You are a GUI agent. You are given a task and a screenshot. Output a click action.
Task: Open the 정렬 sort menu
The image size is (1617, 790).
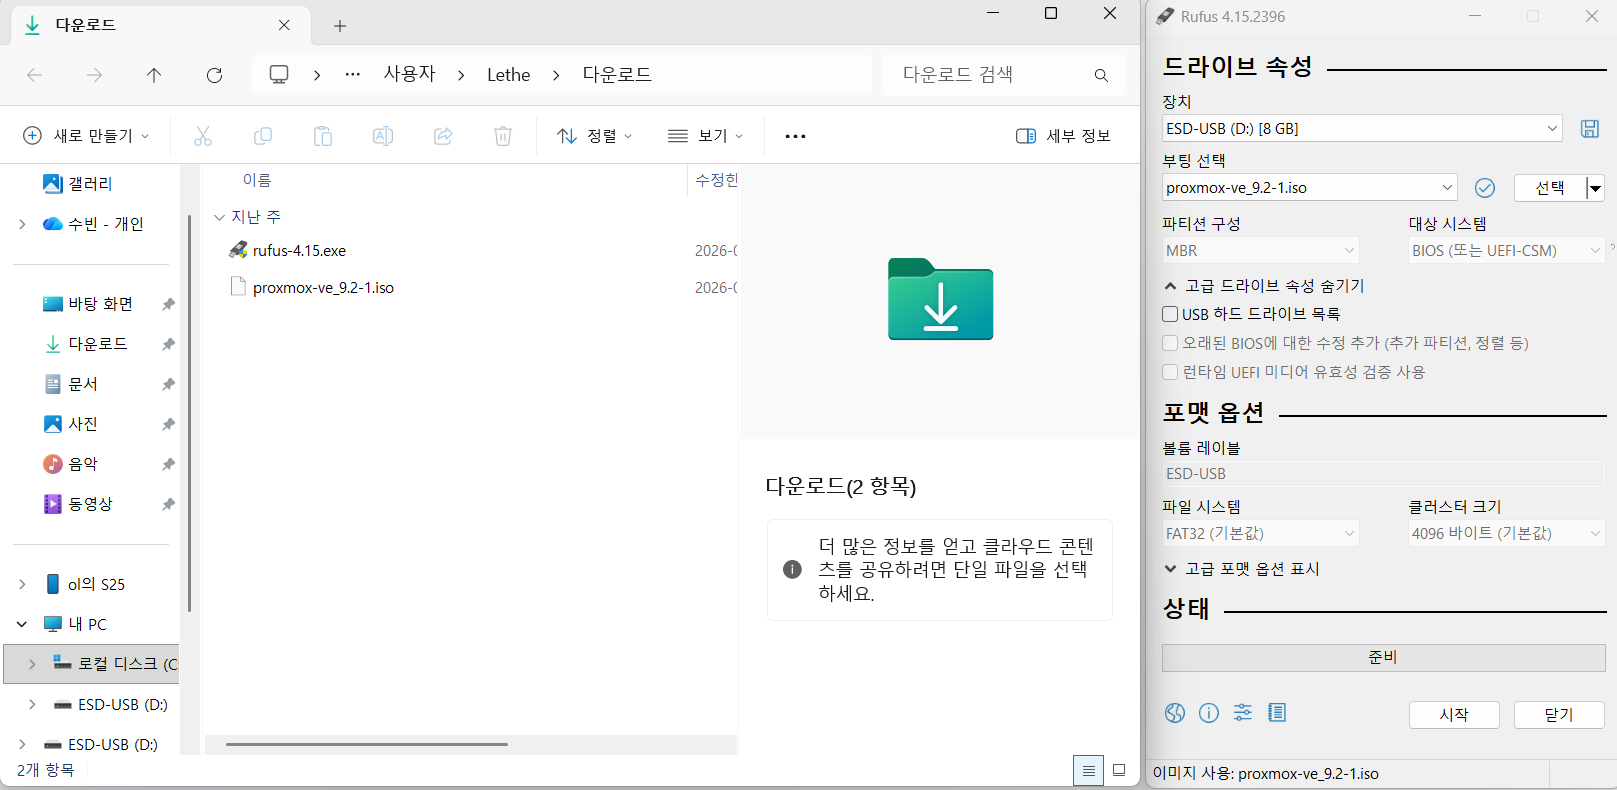595,136
